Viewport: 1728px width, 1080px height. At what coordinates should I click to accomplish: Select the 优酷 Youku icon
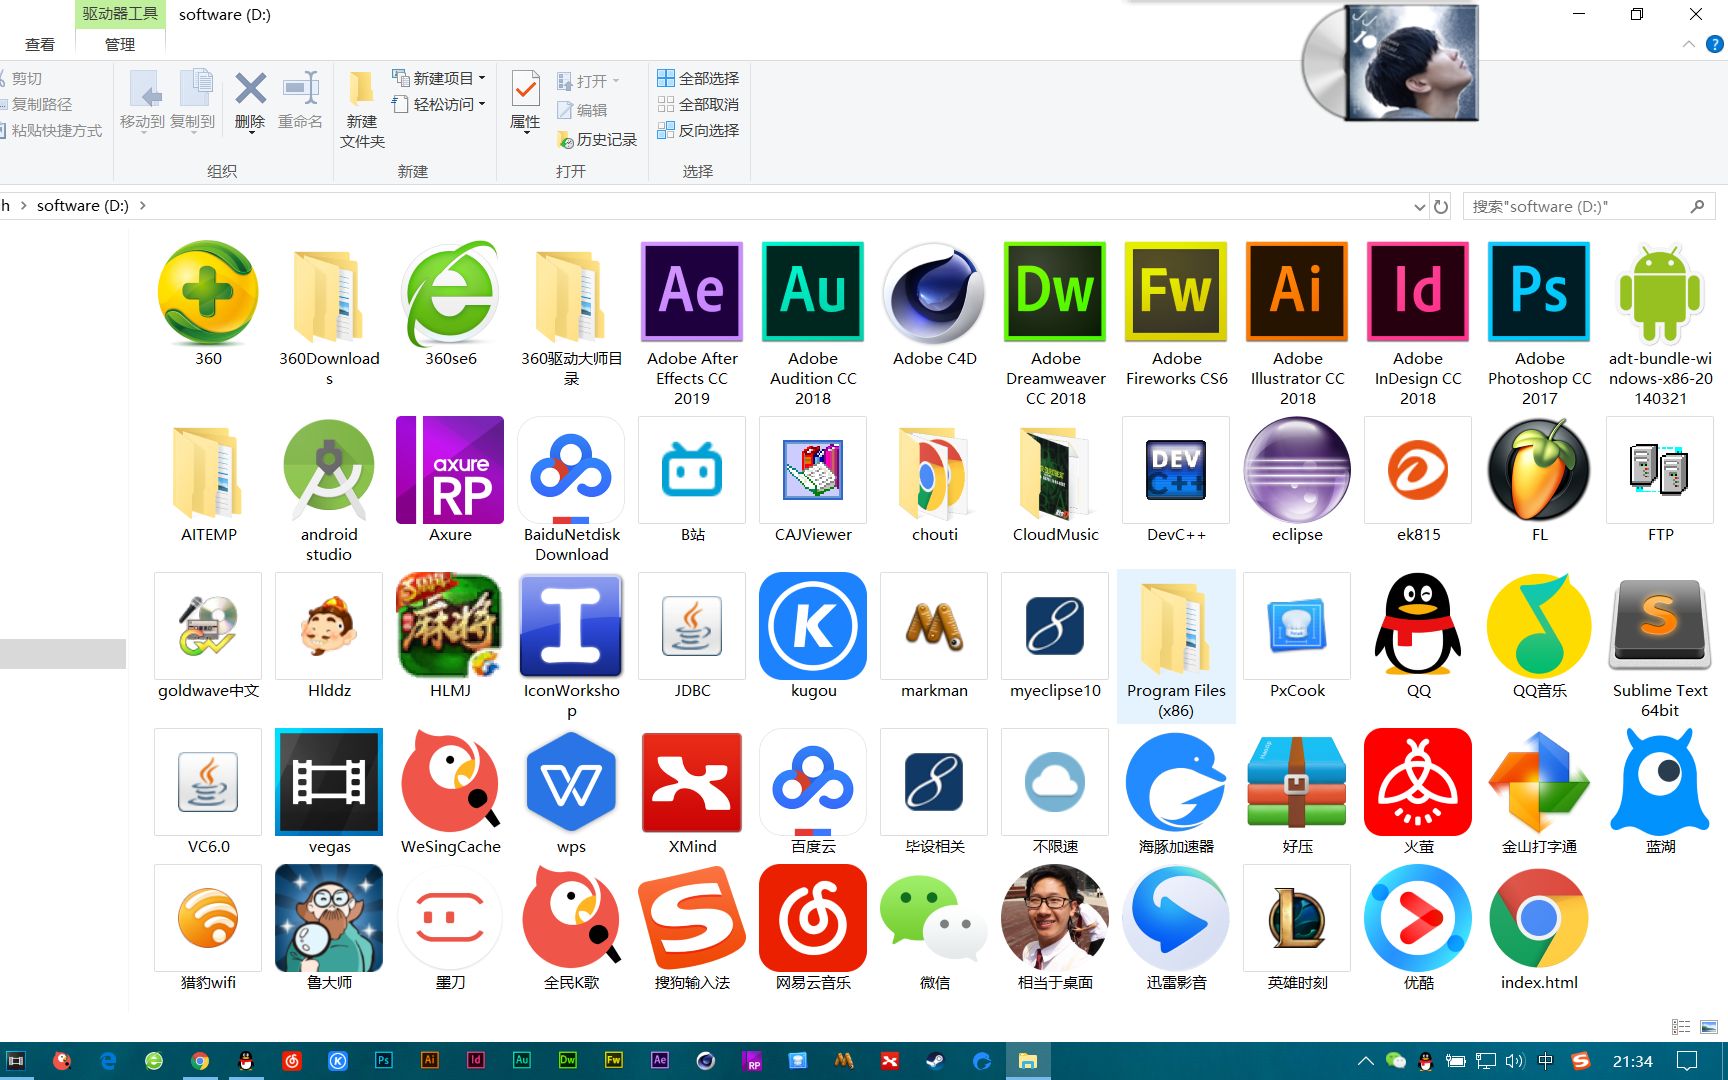pos(1418,918)
